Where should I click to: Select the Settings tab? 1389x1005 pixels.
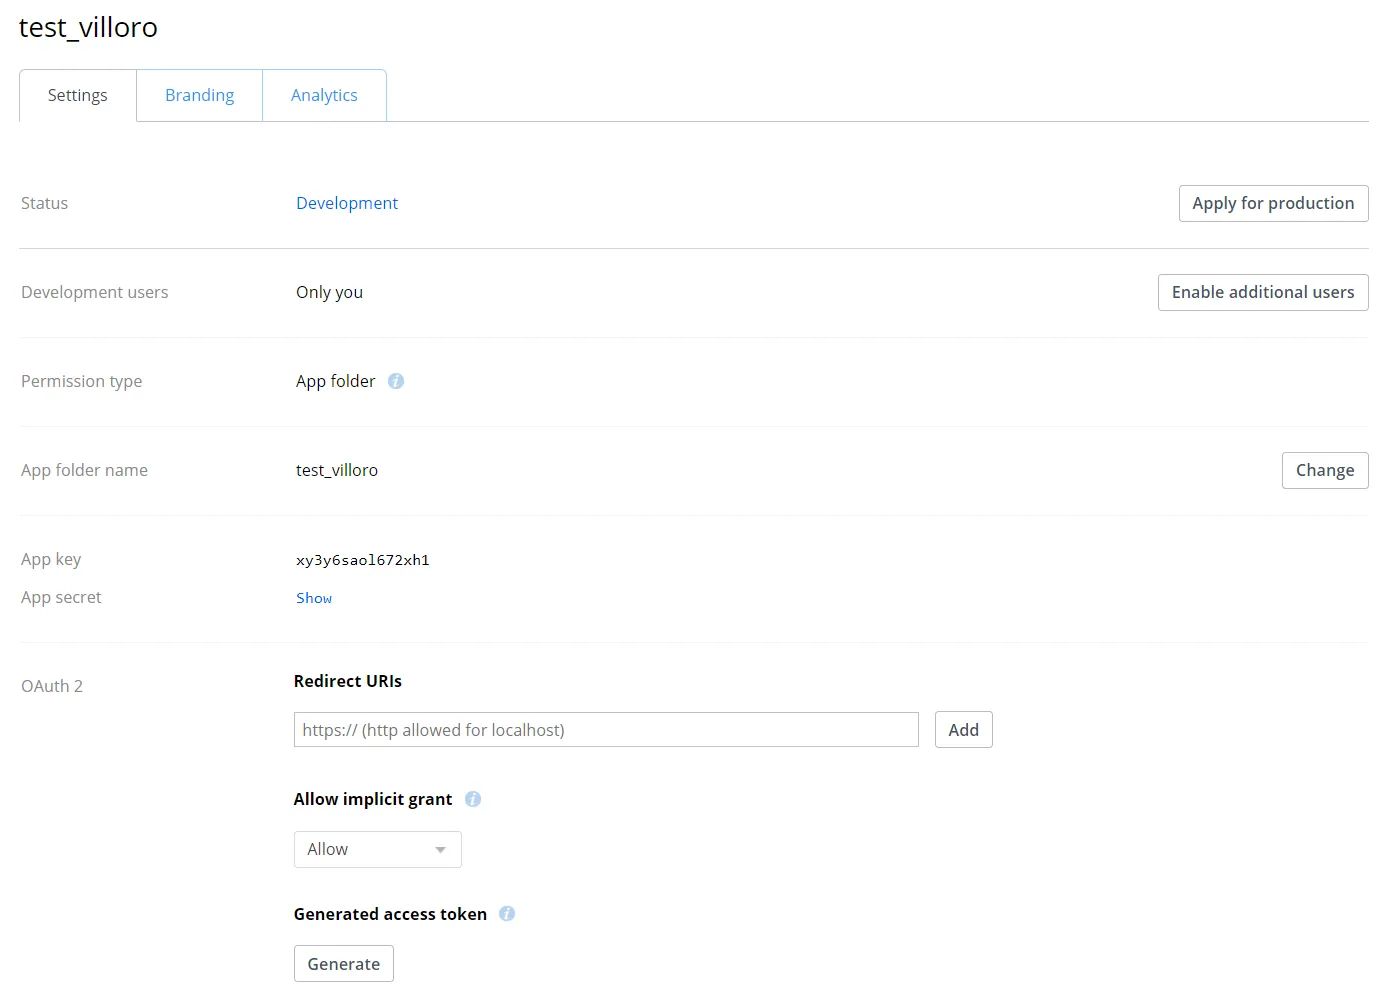click(x=77, y=94)
